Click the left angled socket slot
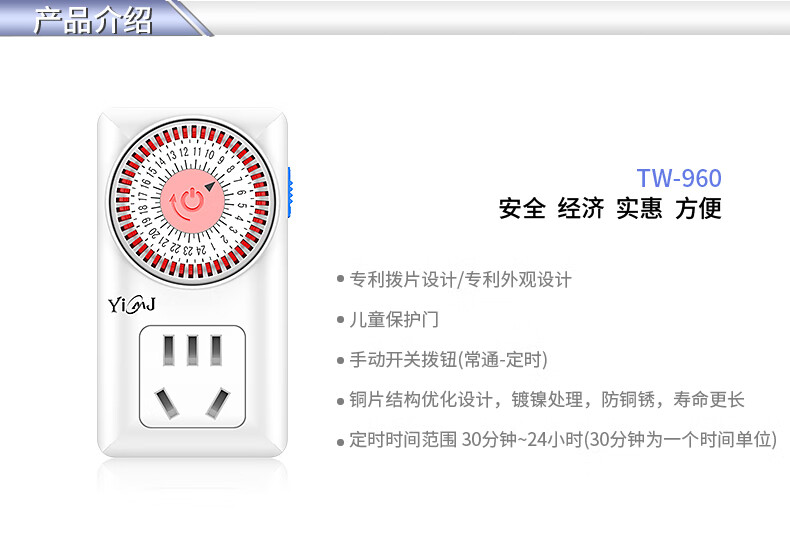This screenshot has width=790, height=533. click(x=167, y=403)
